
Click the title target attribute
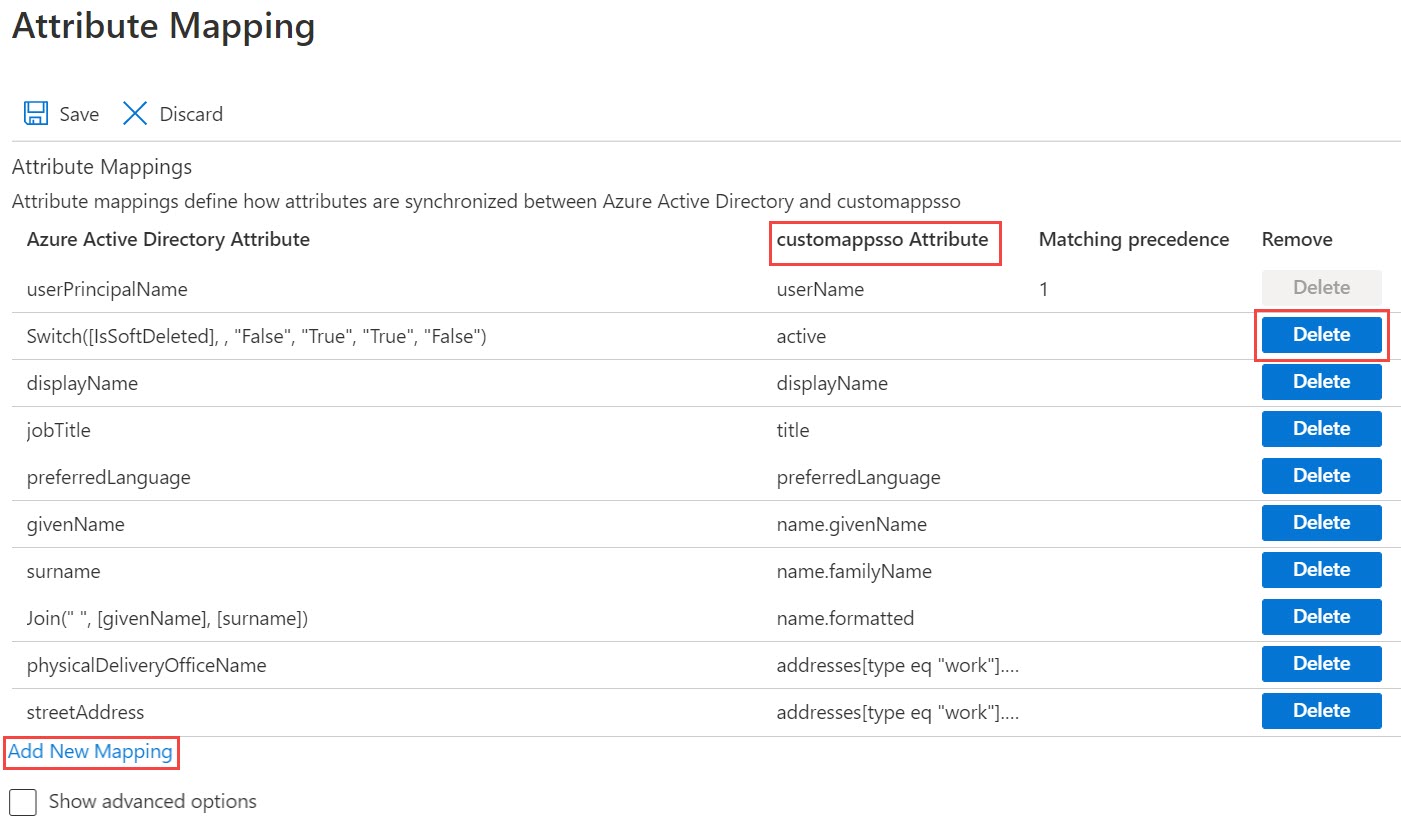(x=793, y=431)
